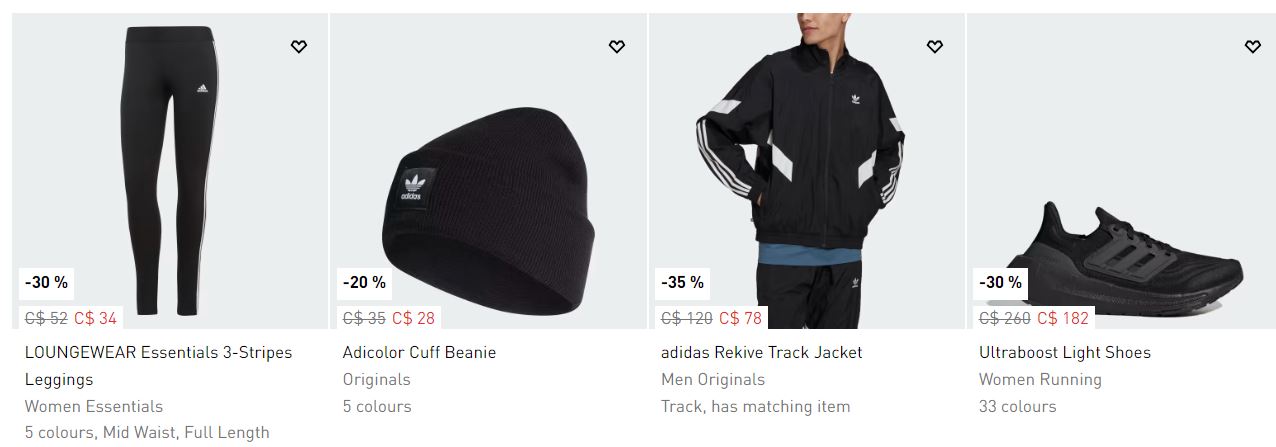The height and width of the screenshot is (447, 1276).
Task: Select the -20 % badge on beanie
Action: tap(365, 282)
